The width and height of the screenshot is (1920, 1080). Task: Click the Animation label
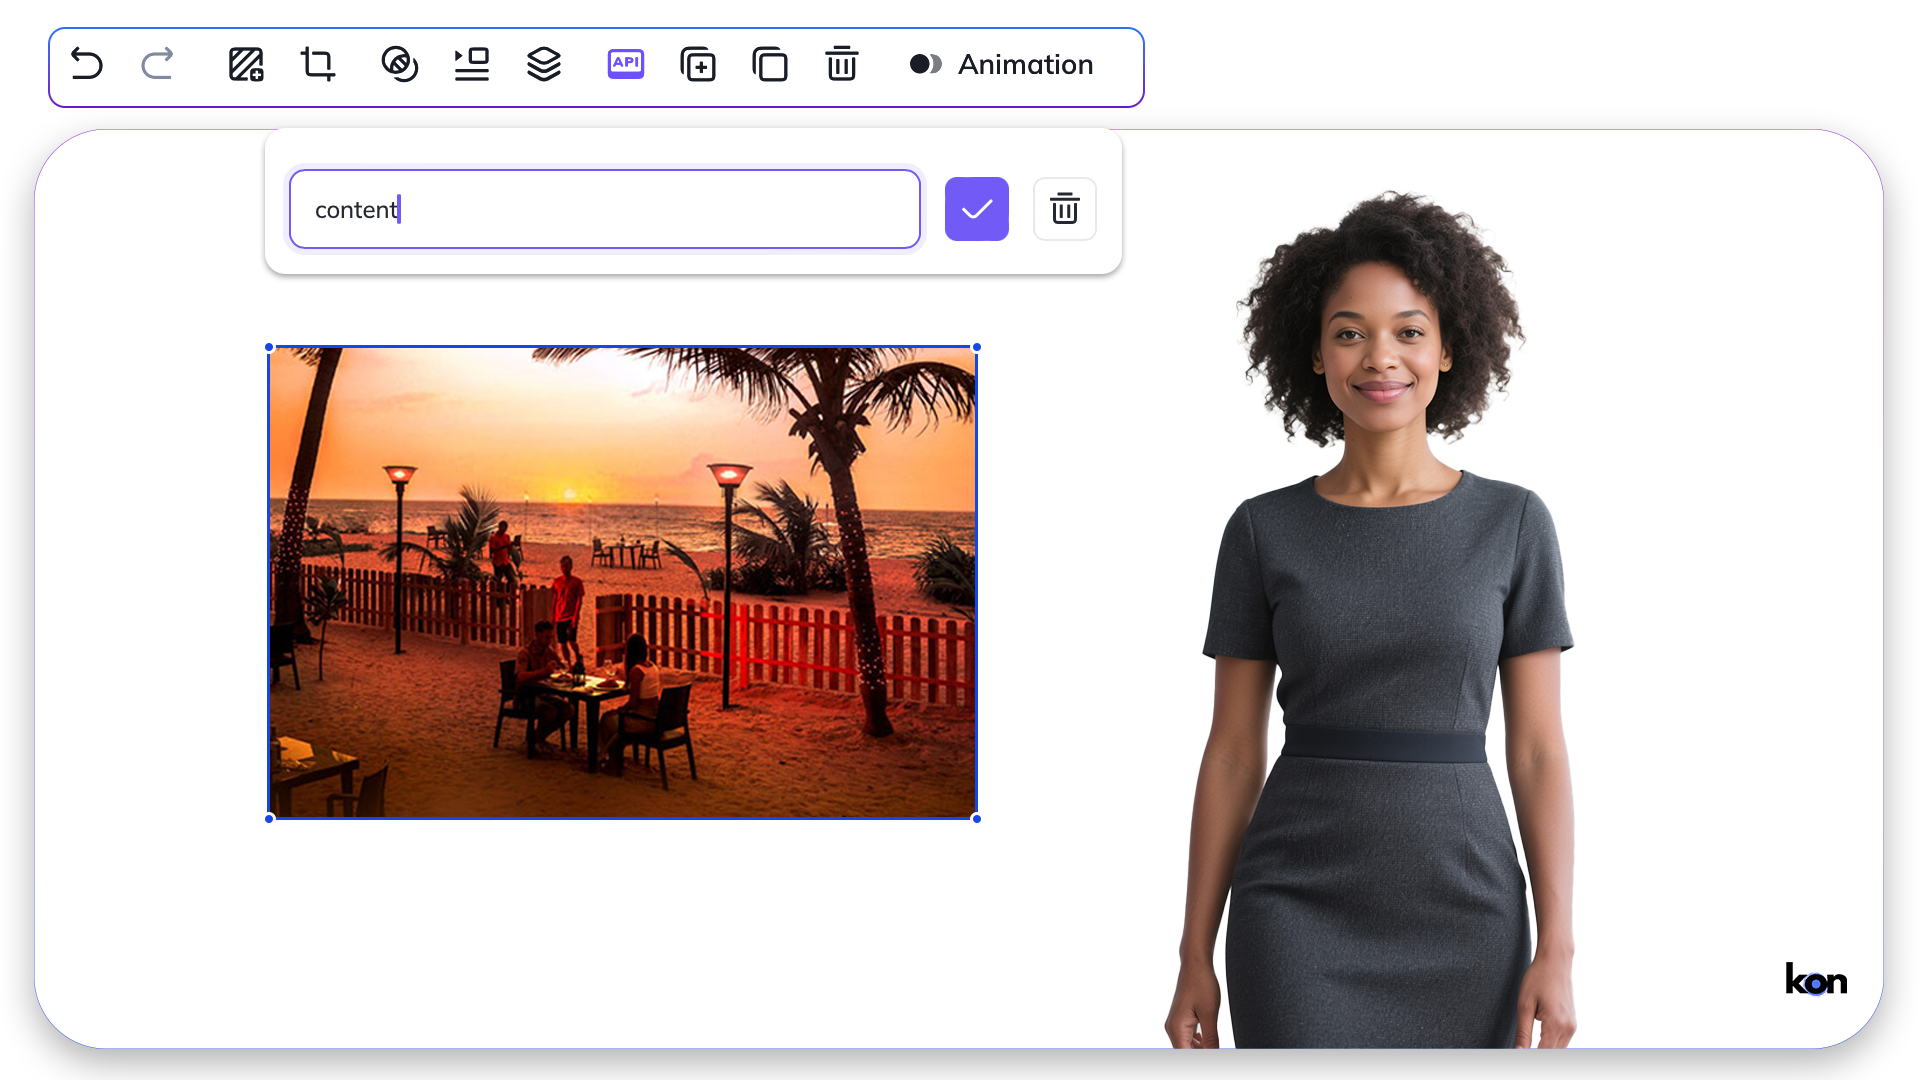coord(1025,65)
